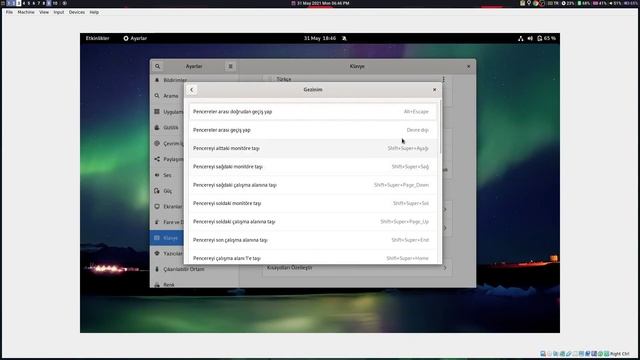Click the battery 65 % indicator
Viewport: 640px width, 360px height.
pyautogui.click(x=547, y=38)
